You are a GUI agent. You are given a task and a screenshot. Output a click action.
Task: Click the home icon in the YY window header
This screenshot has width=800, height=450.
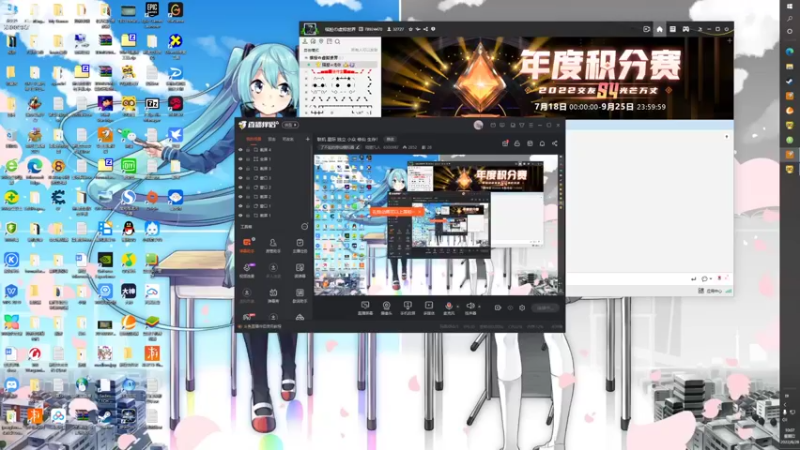pyautogui.click(x=659, y=29)
